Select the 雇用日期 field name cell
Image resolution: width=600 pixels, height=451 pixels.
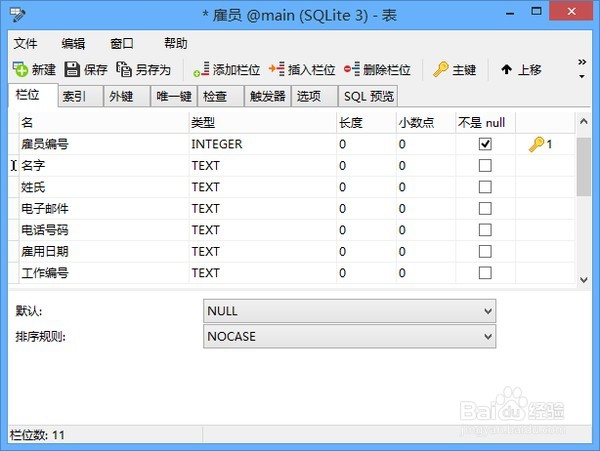[x=104, y=251]
